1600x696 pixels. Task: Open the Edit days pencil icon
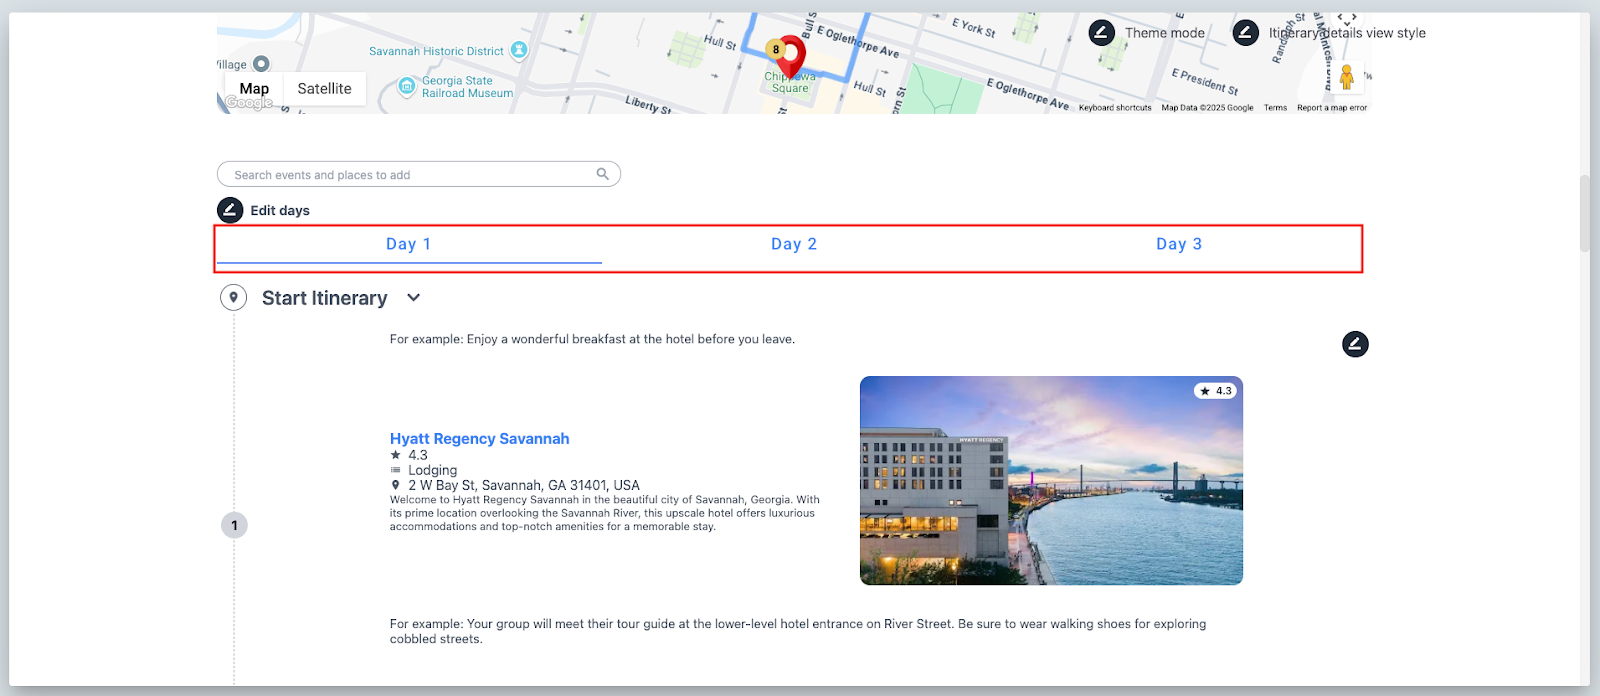coord(230,210)
